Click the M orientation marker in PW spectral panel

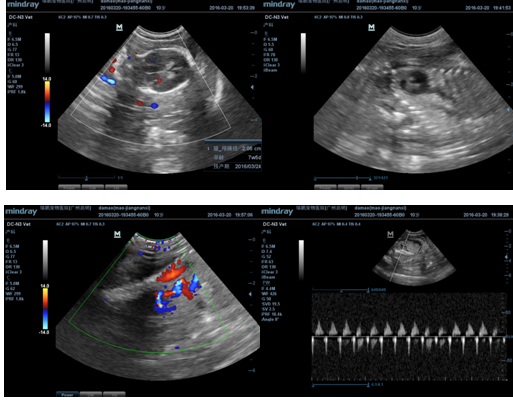390,234
